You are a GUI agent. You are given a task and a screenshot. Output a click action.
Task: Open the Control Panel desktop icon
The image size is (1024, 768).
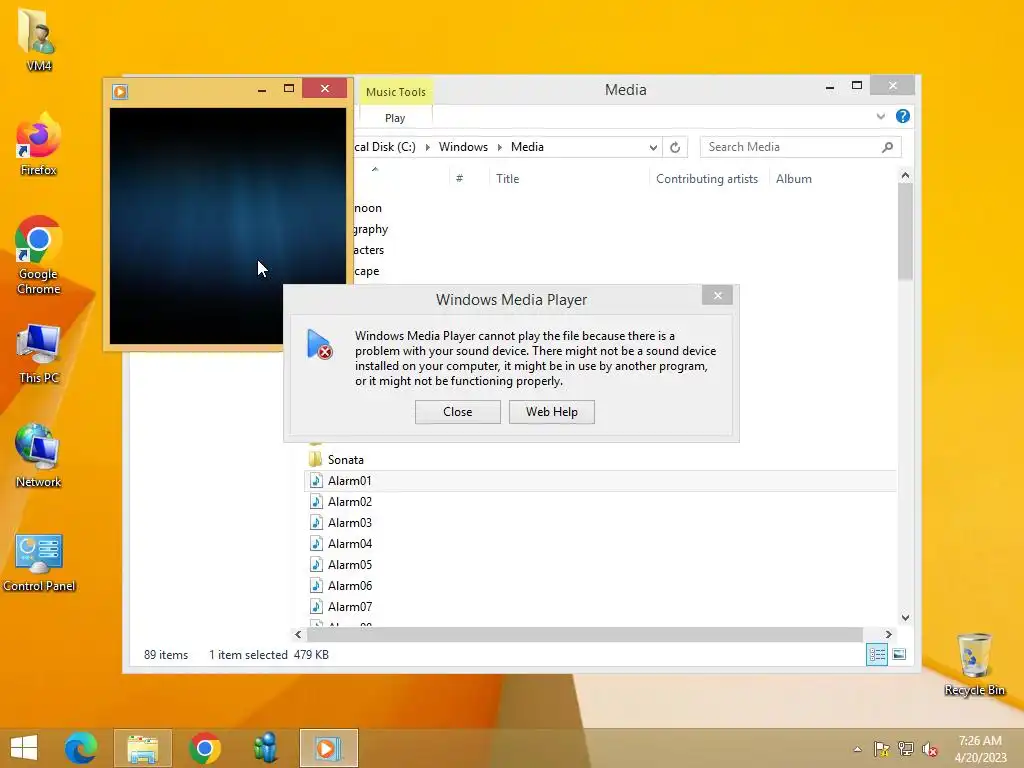[x=39, y=562]
